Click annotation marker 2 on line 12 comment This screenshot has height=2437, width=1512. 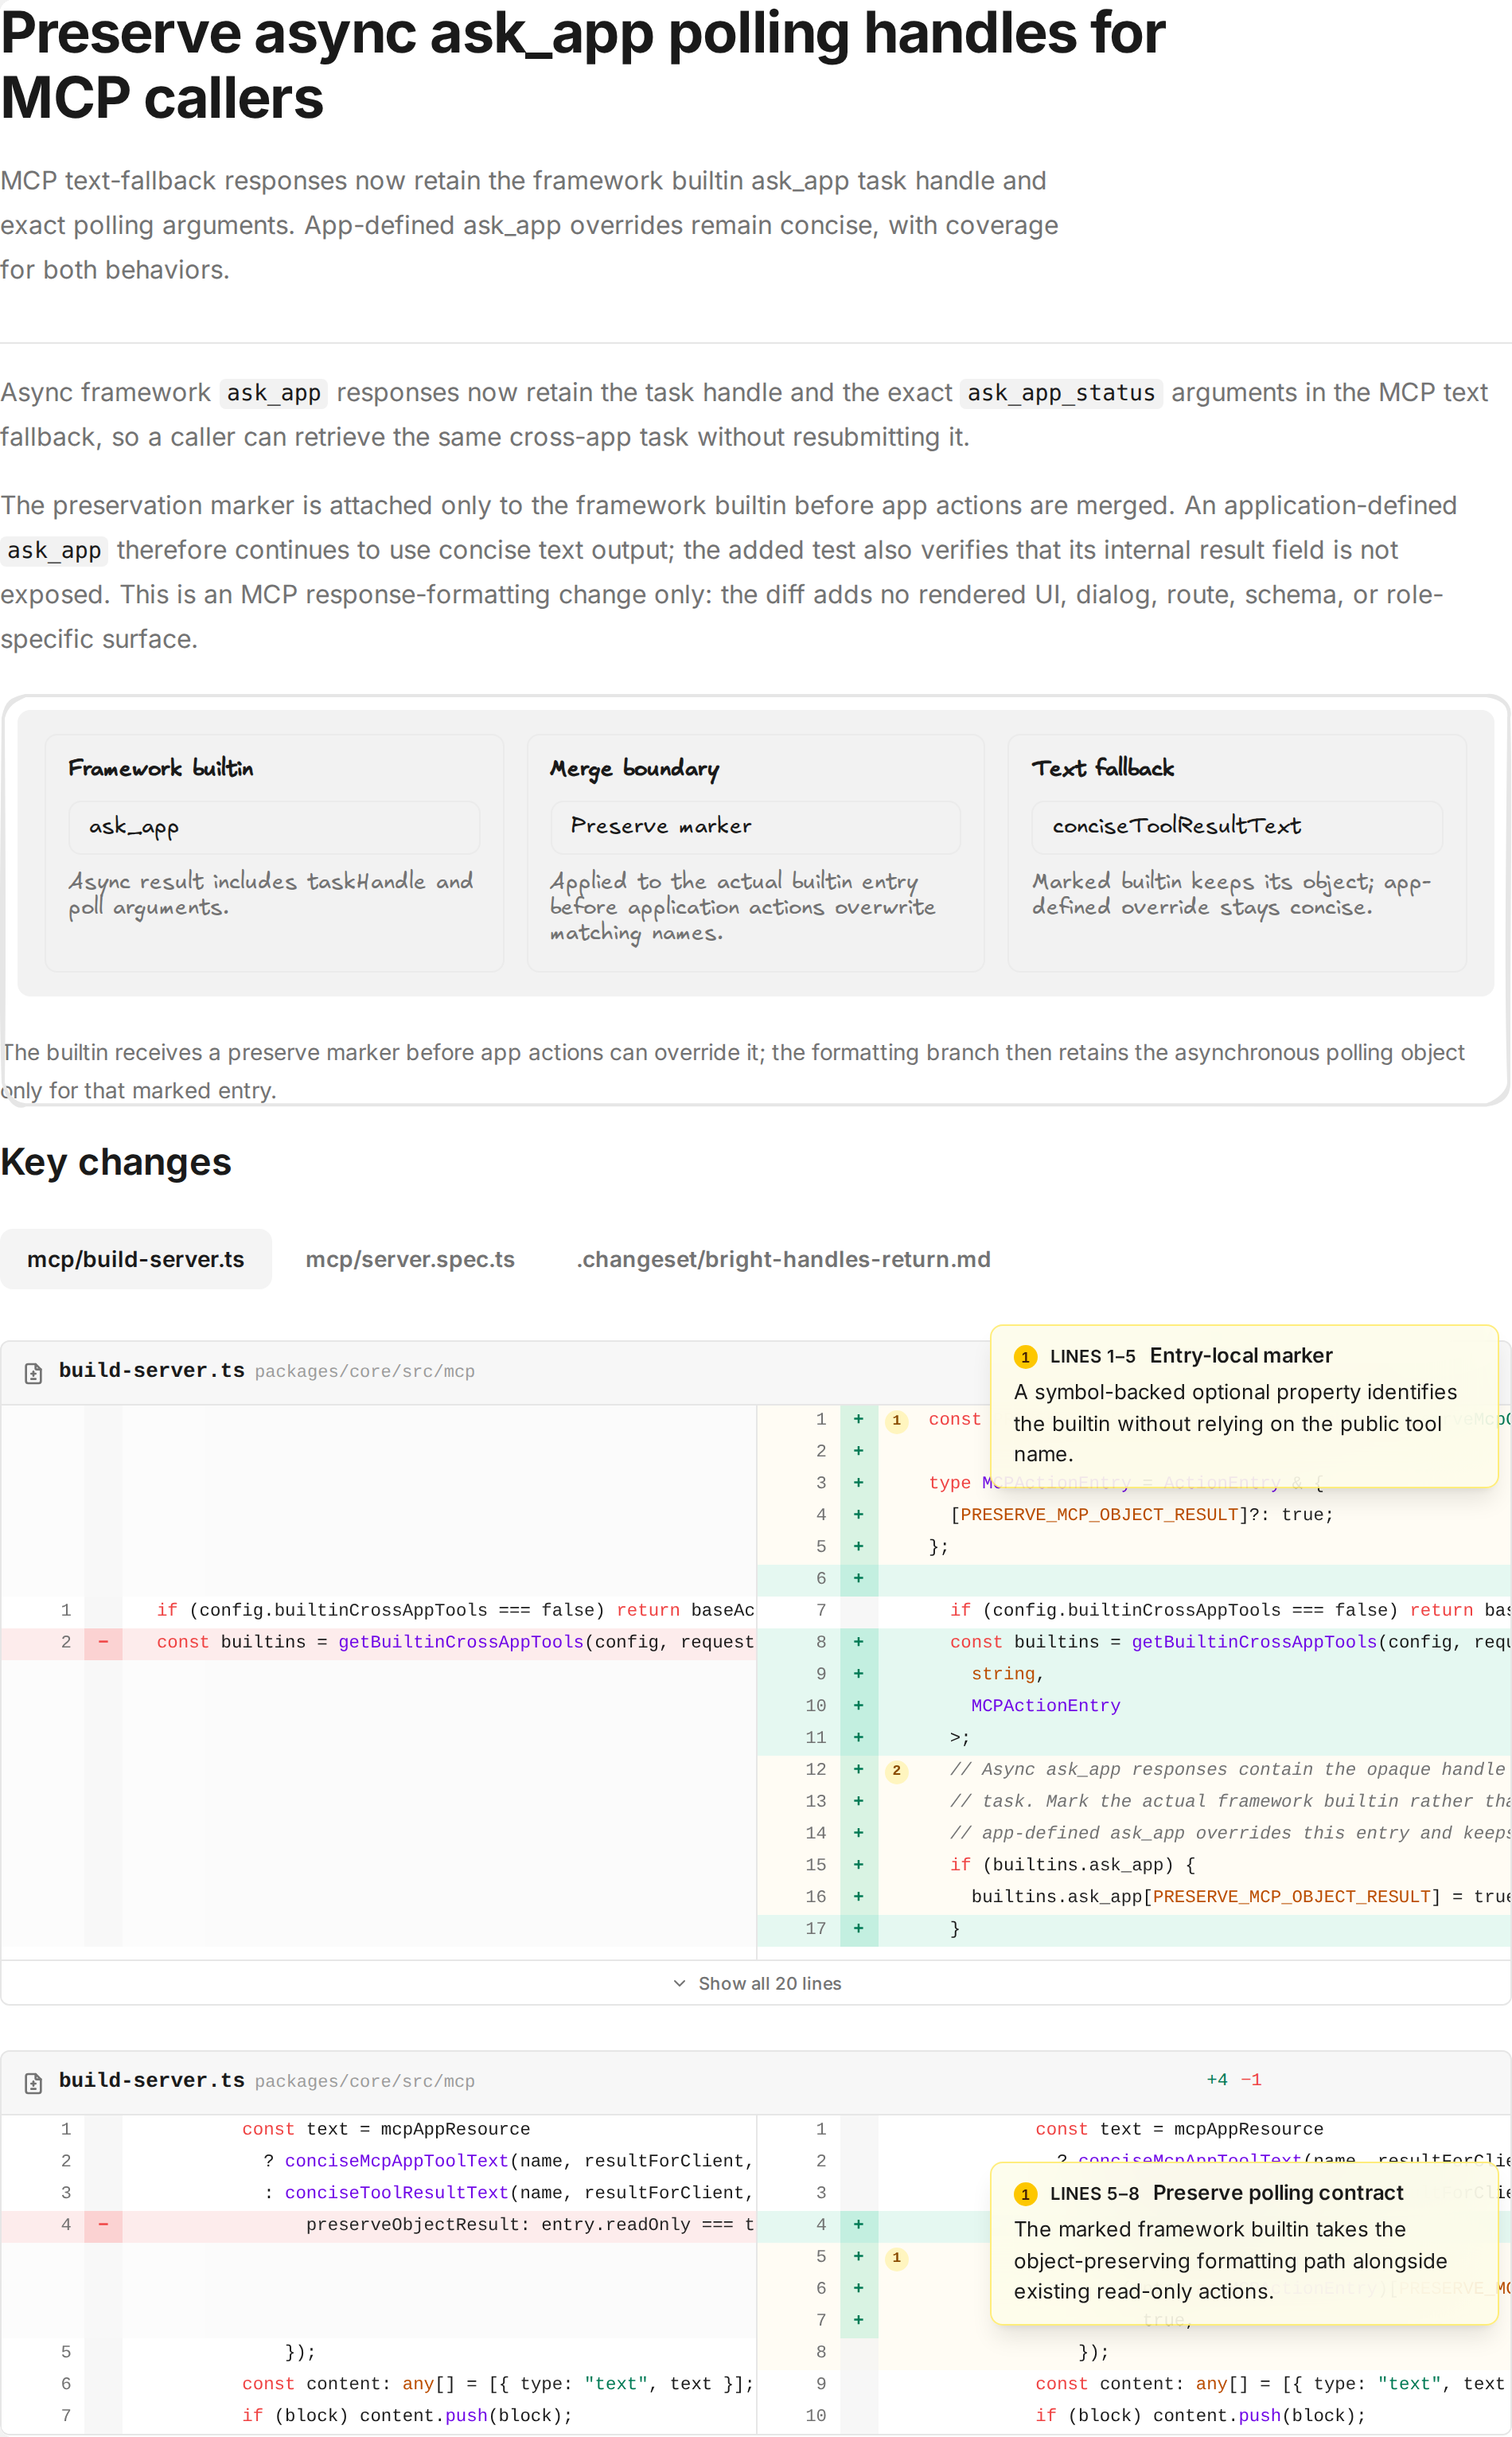click(x=896, y=1770)
